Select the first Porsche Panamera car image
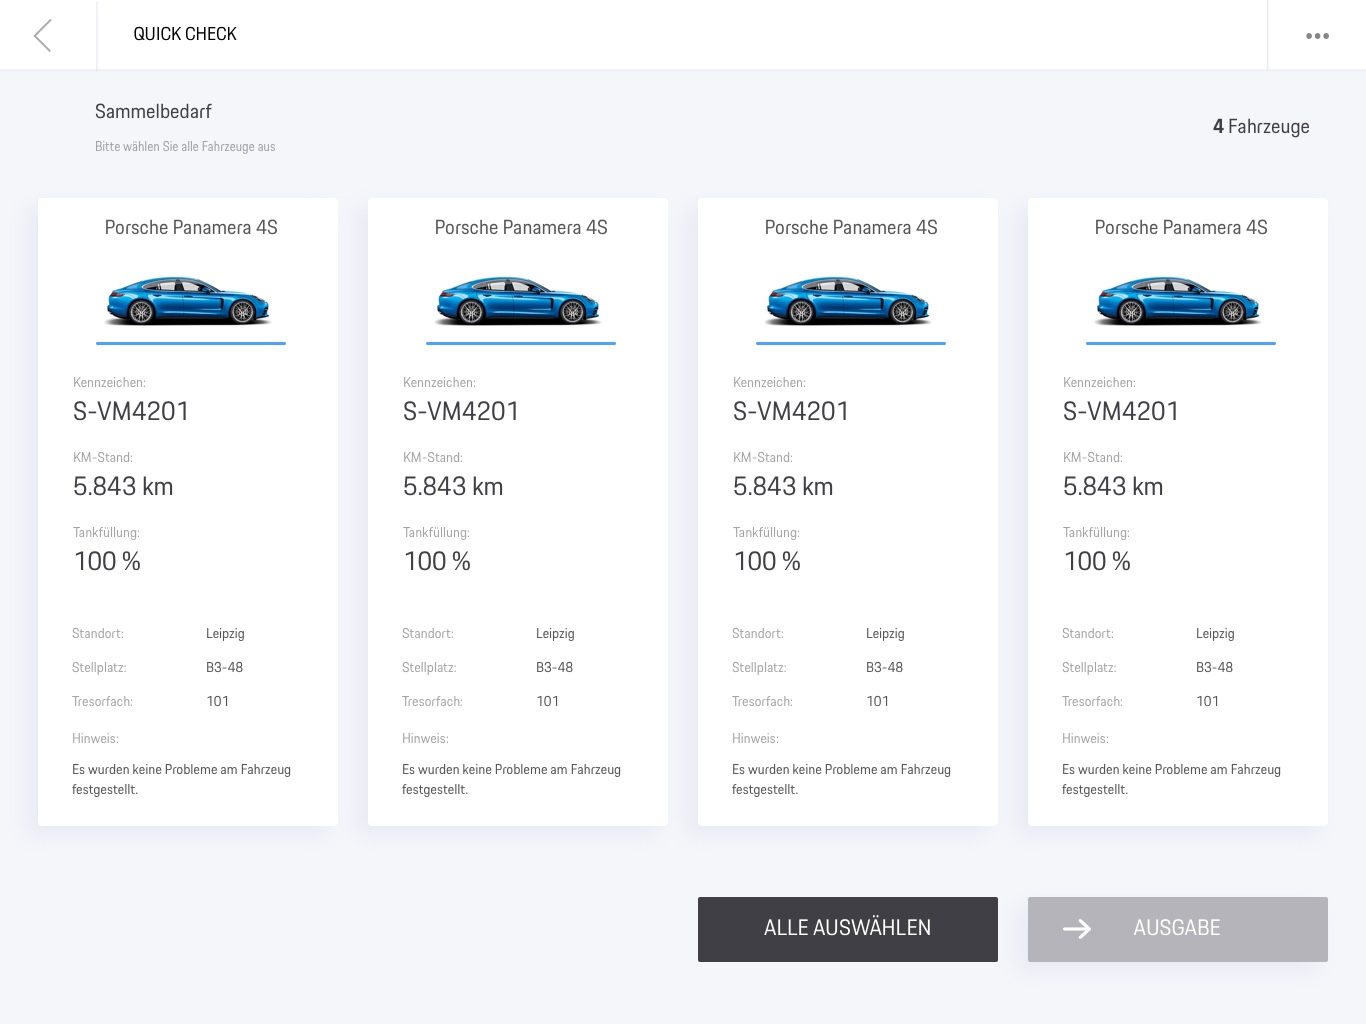 pos(189,301)
